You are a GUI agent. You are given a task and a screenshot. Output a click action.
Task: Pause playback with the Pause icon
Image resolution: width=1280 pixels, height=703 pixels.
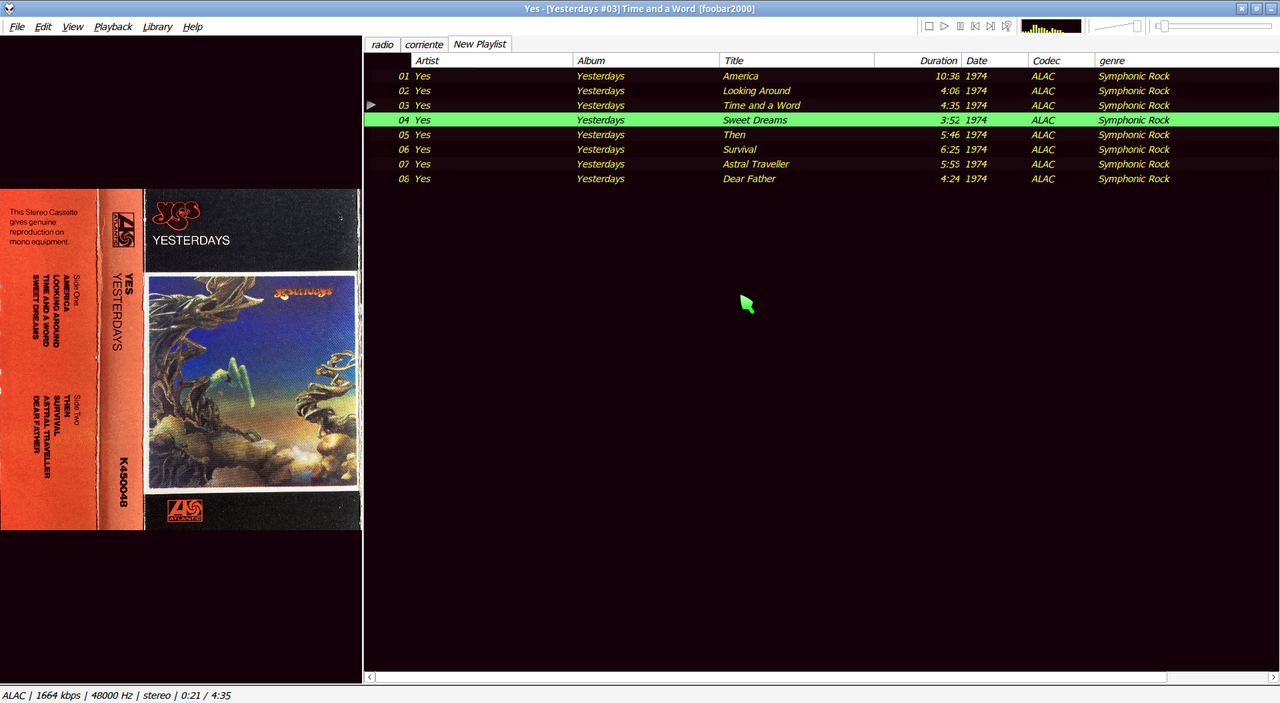click(x=960, y=26)
